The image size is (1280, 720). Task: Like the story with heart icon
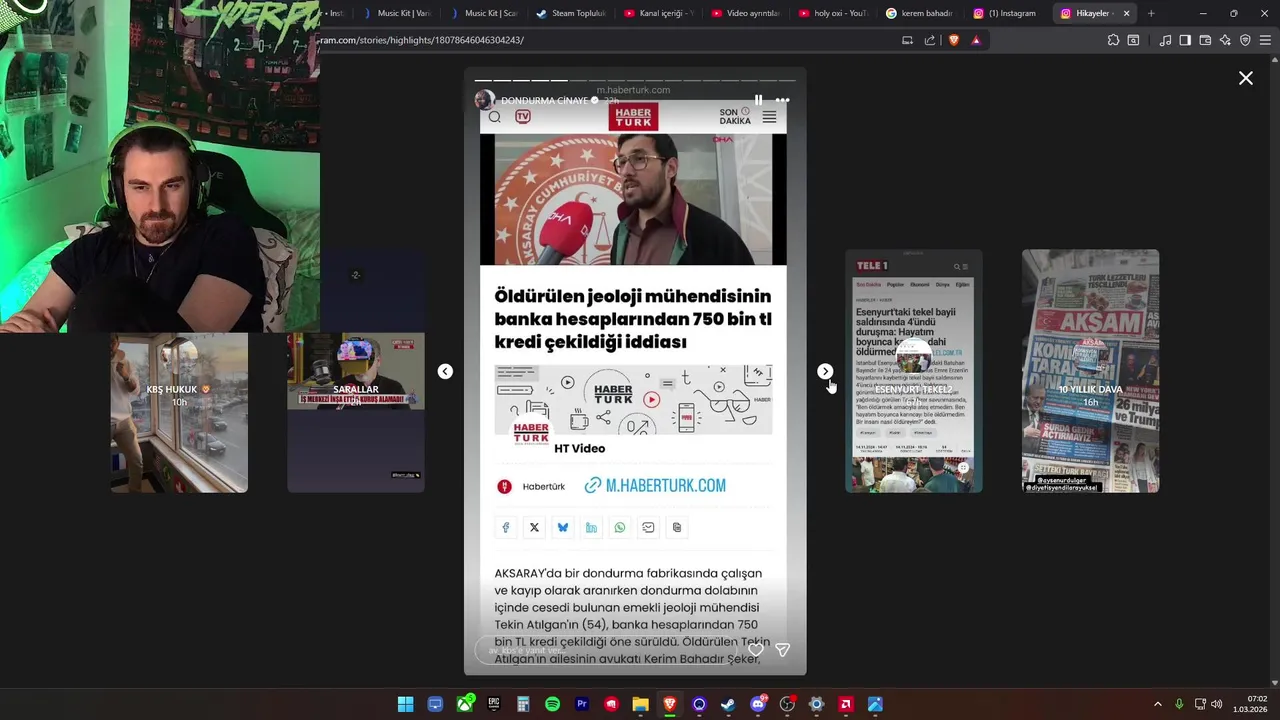[756, 650]
